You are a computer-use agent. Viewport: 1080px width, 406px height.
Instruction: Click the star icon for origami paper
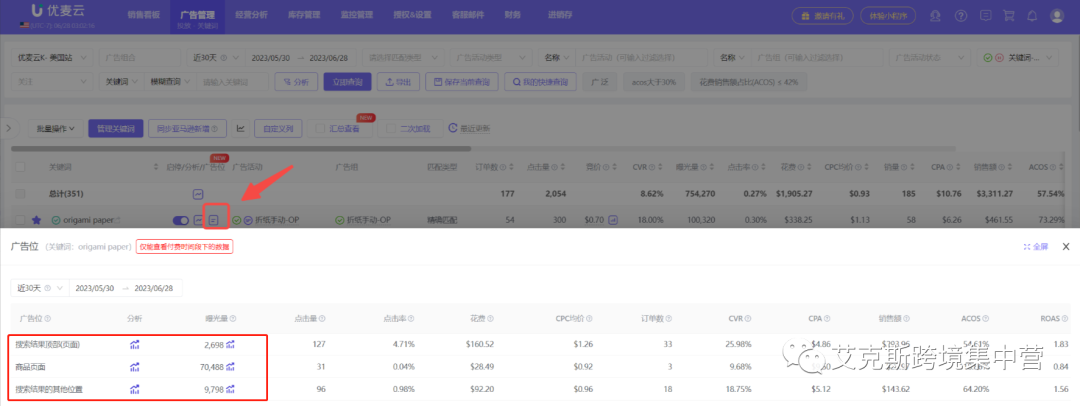pos(37,220)
